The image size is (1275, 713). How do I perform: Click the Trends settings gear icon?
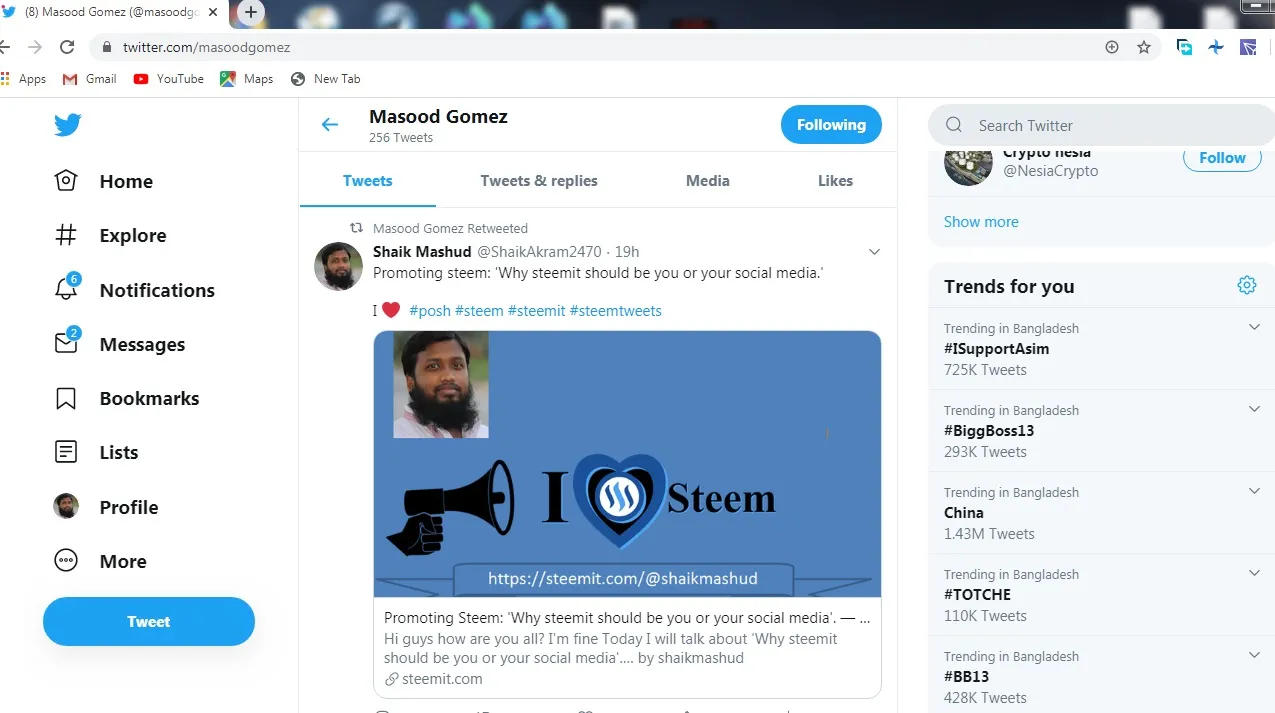click(1247, 285)
